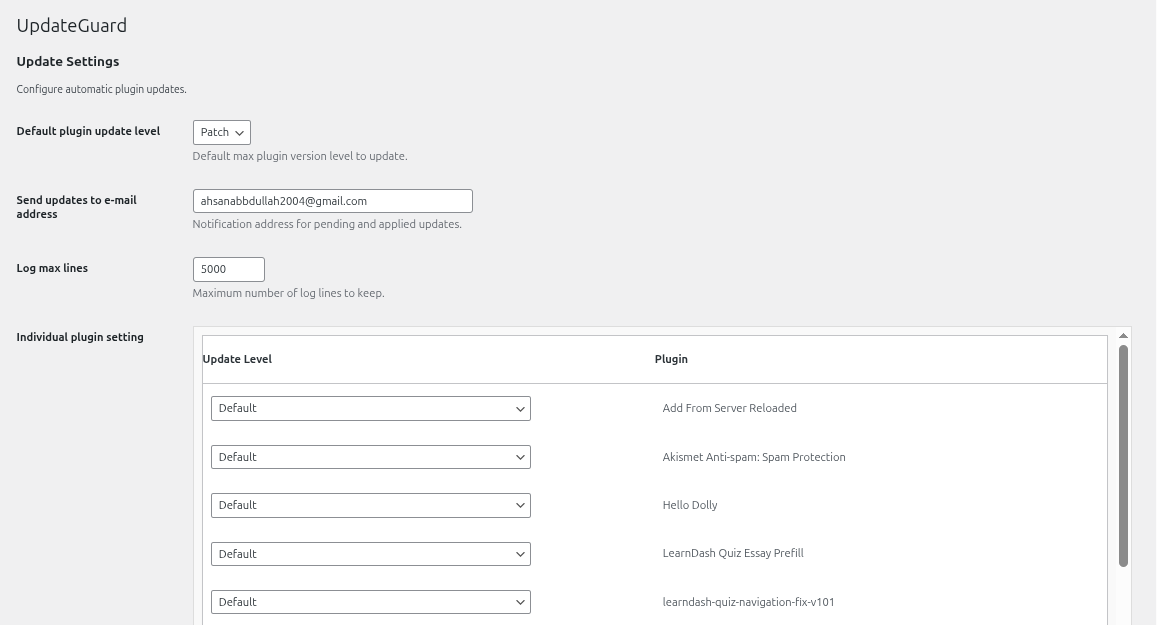Open the Default plugin update level dropdown
1157x625 pixels.
click(221, 132)
